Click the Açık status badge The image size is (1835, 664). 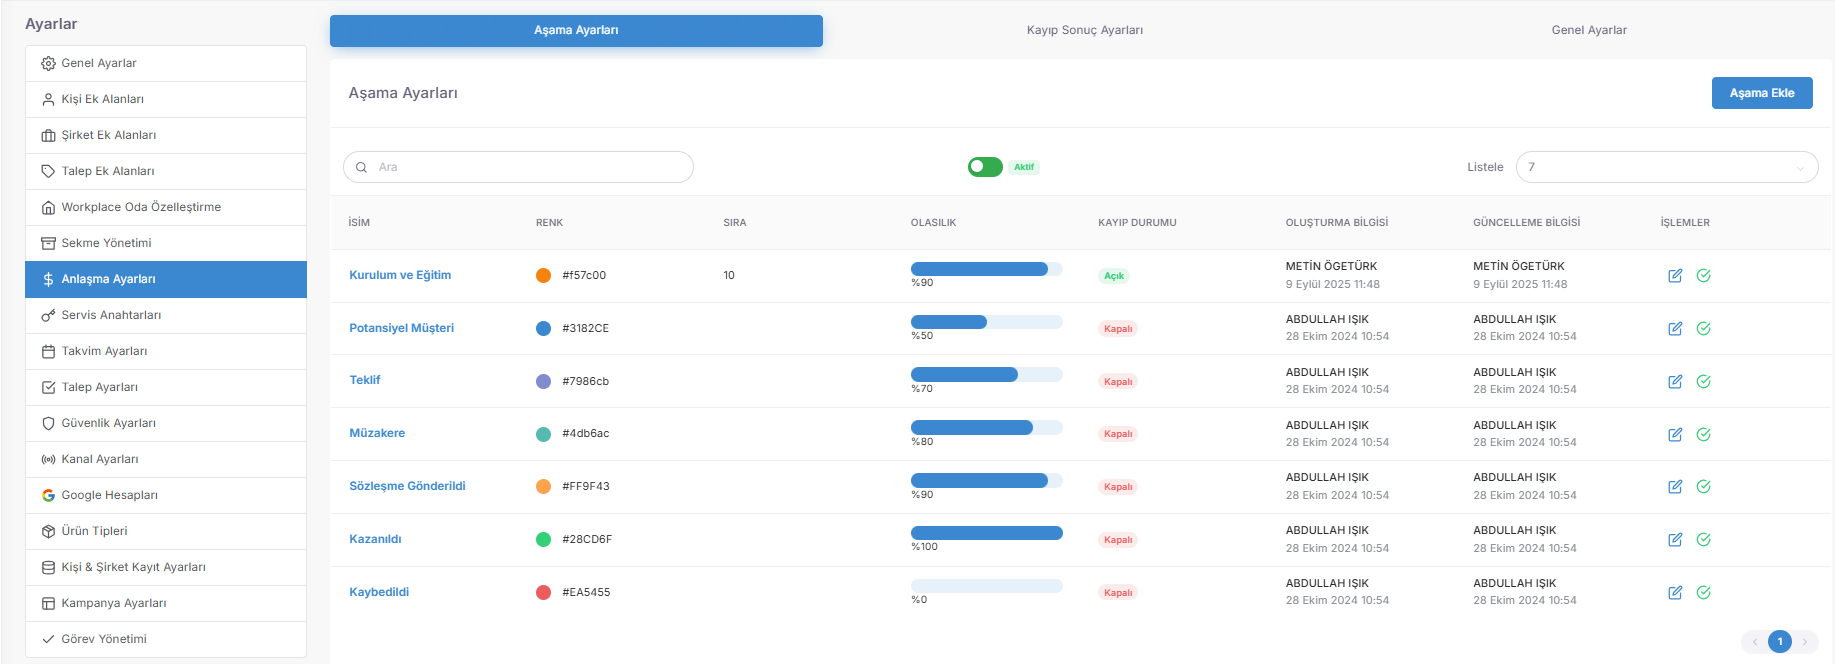(x=1114, y=276)
